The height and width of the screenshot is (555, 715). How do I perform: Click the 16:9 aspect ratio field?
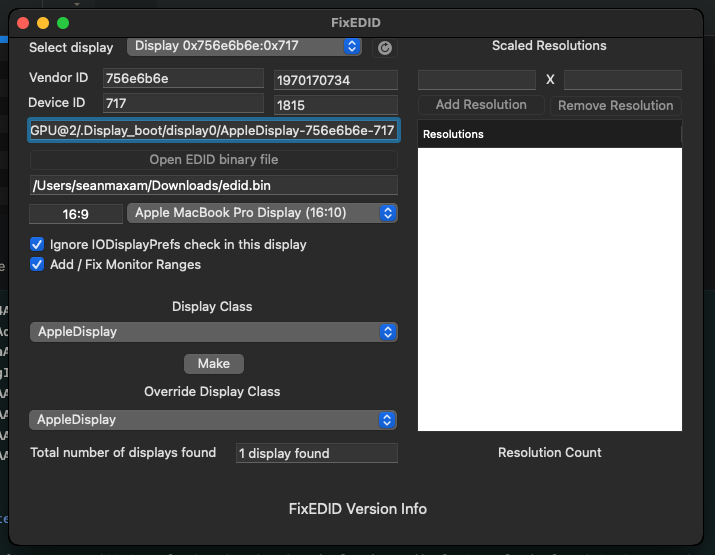point(76,214)
